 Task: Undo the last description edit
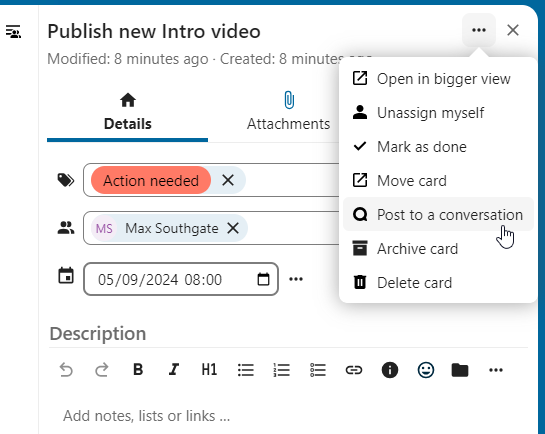point(66,370)
